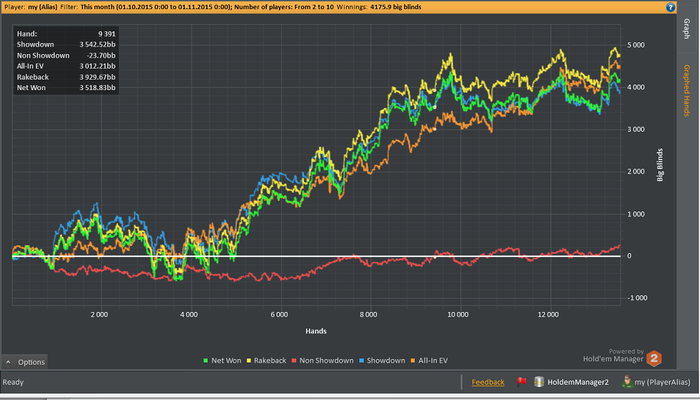Click the 5 000 y-axis label

pos(636,45)
